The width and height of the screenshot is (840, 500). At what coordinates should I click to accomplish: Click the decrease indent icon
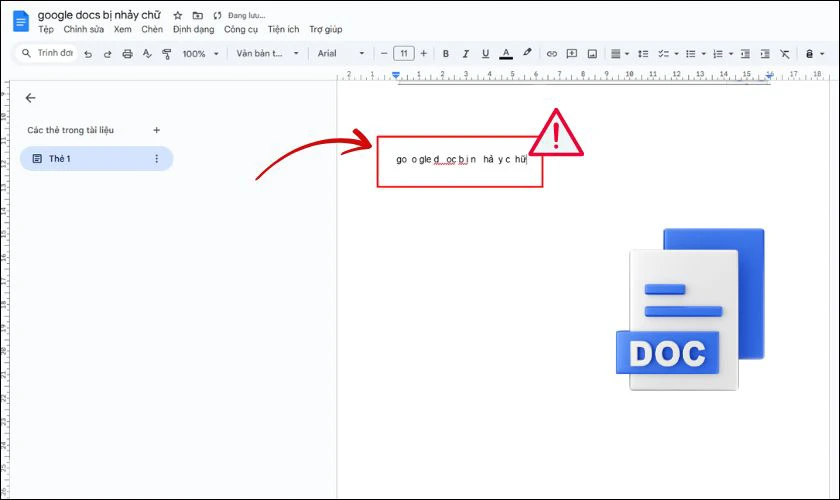745,54
